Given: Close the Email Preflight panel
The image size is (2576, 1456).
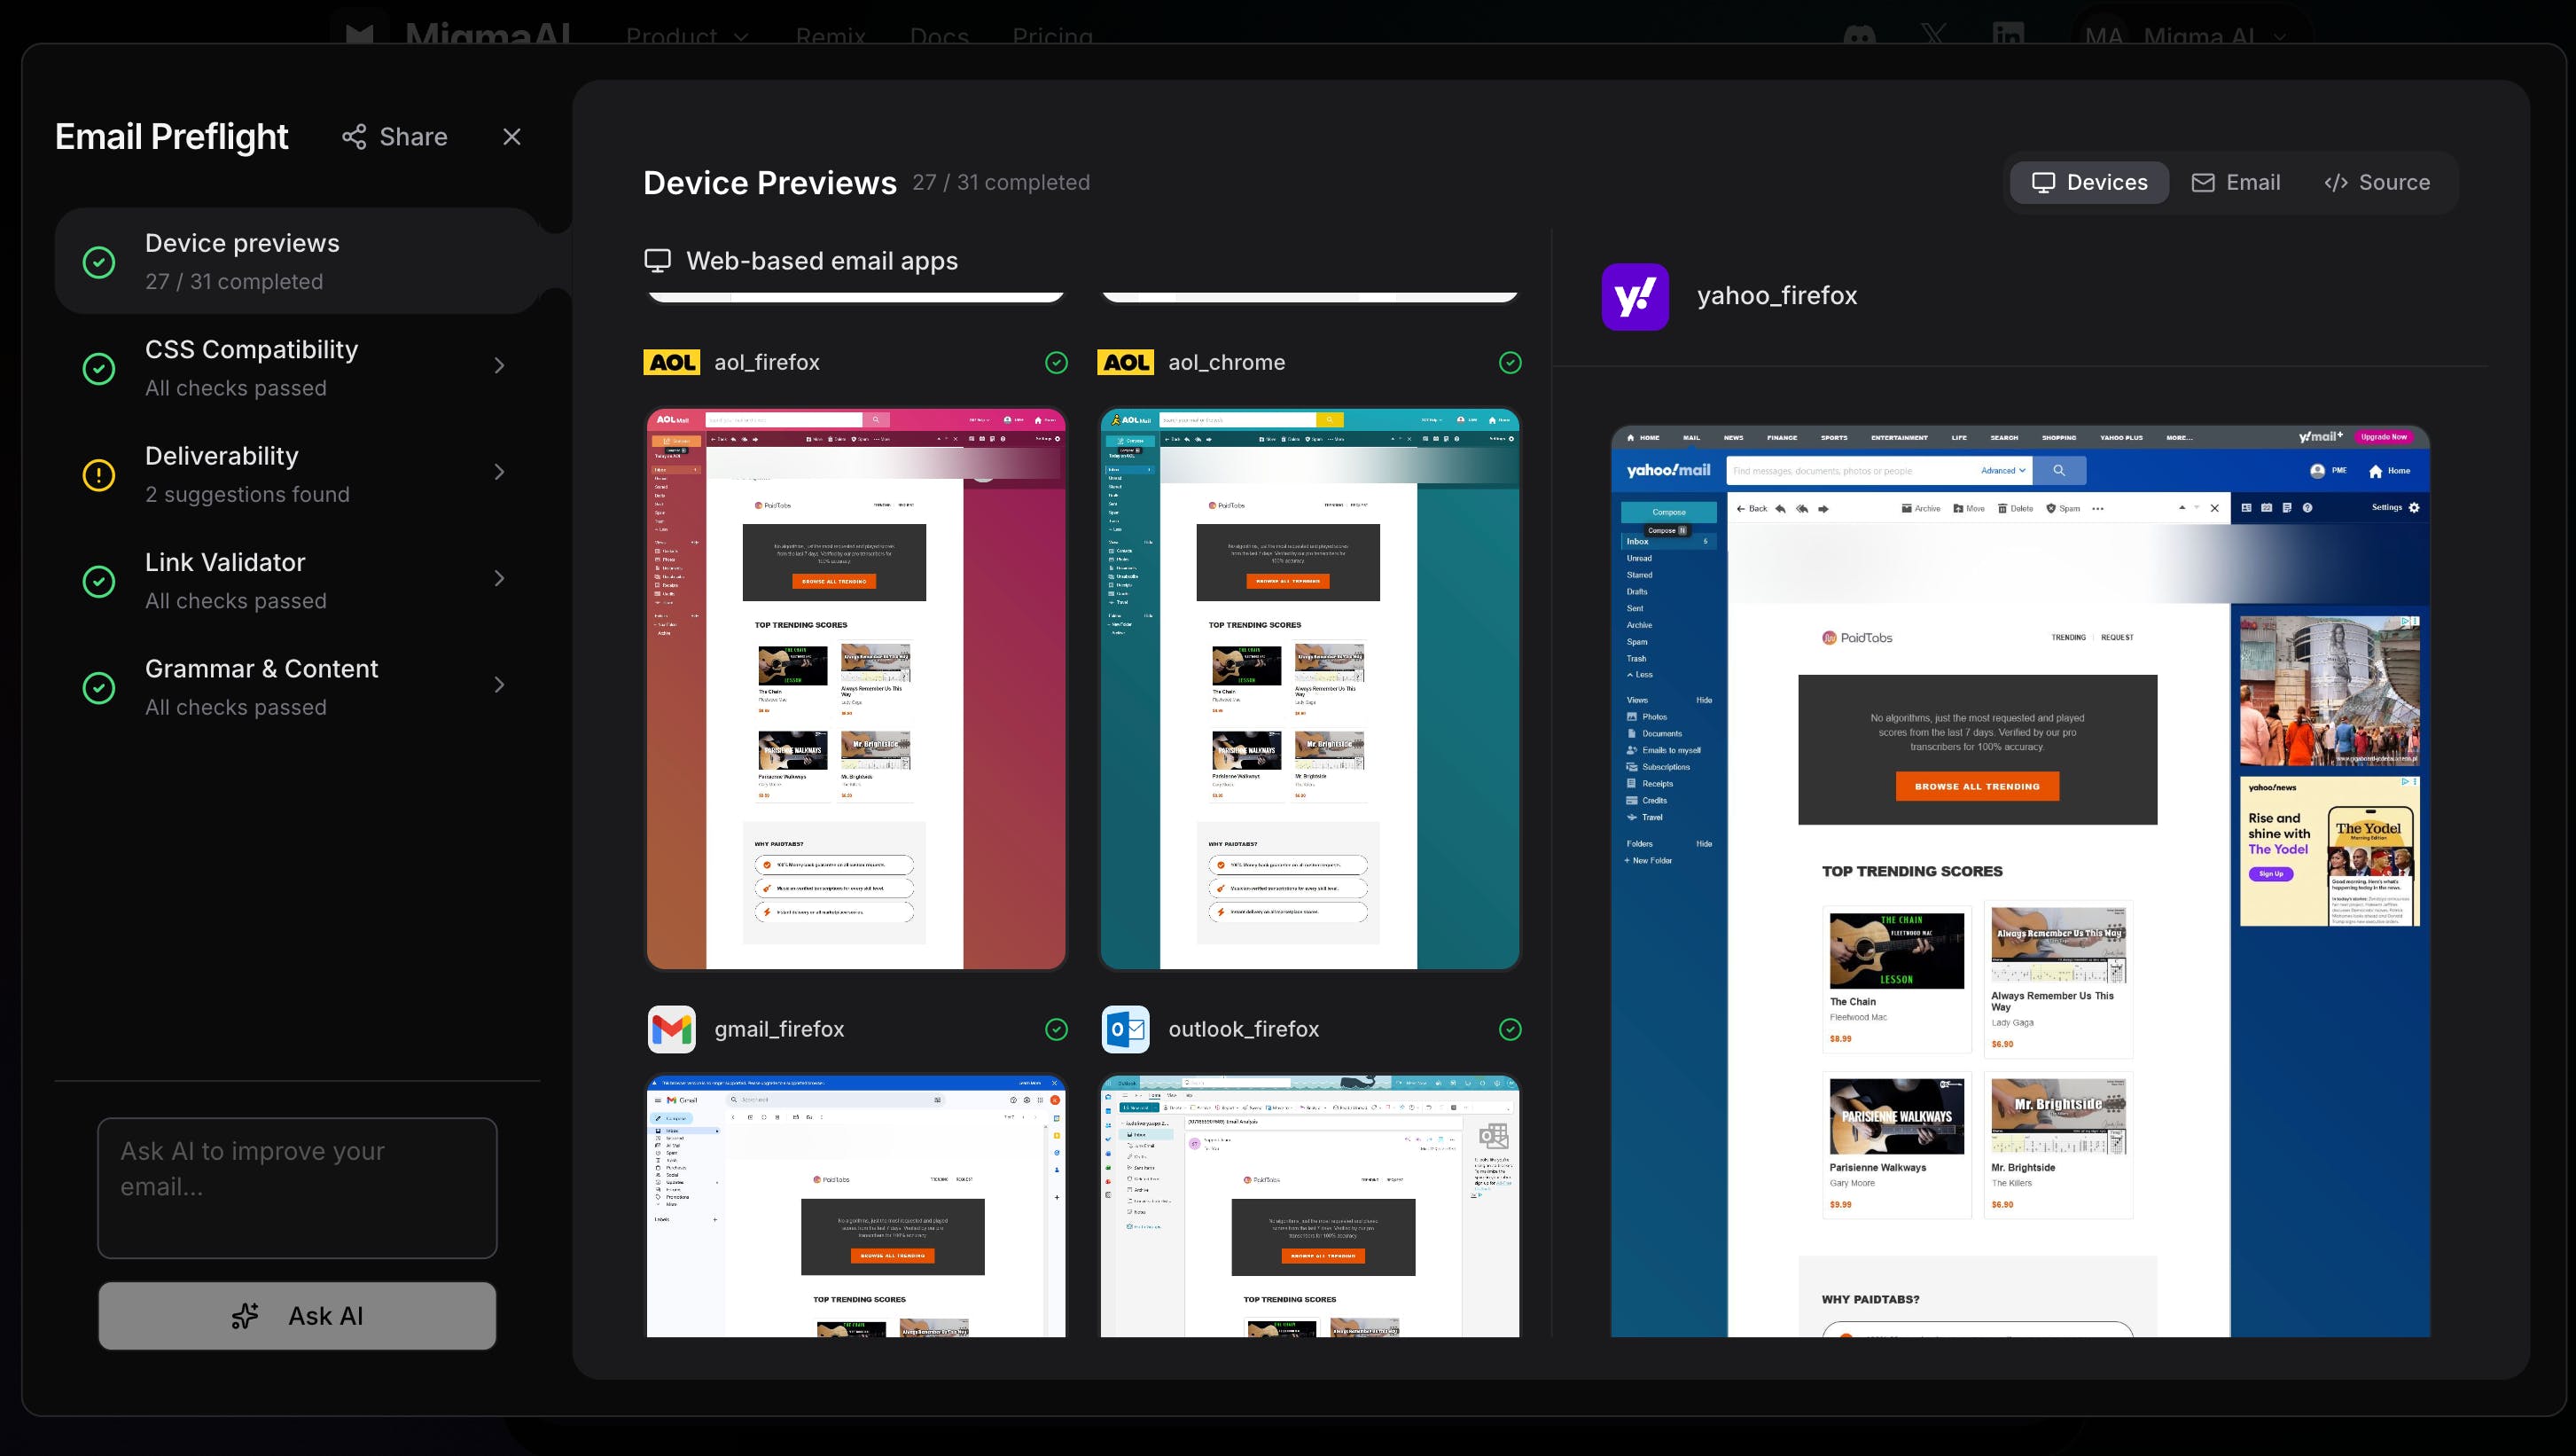Looking at the screenshot, I should 512,137.
